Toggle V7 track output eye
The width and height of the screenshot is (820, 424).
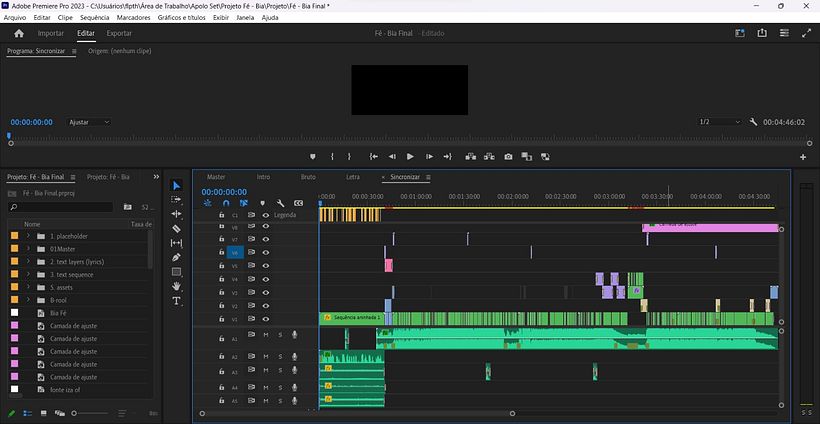click(266, 239)
